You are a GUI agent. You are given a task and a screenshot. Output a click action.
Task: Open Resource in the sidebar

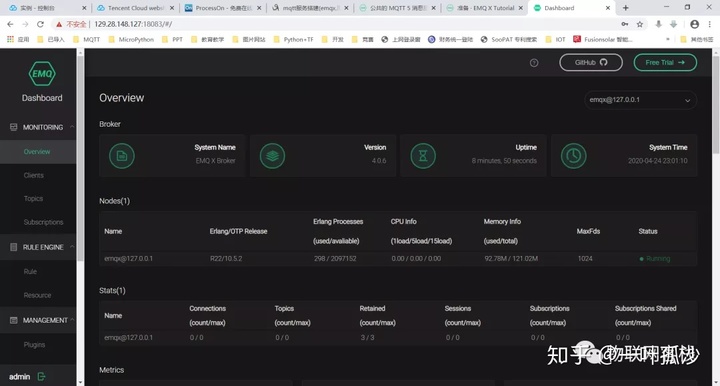click(x=38, y=295)
